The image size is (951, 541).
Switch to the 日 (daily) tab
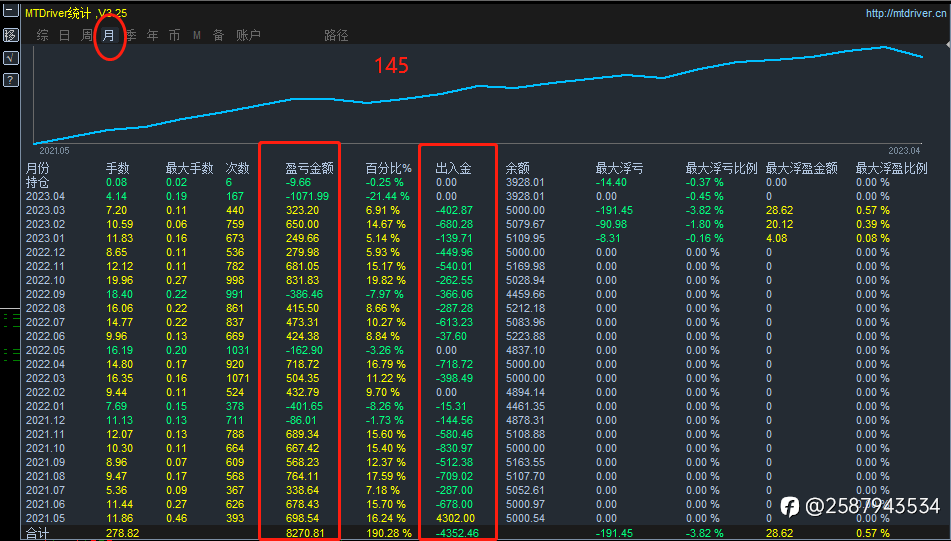tap(64, 35)
